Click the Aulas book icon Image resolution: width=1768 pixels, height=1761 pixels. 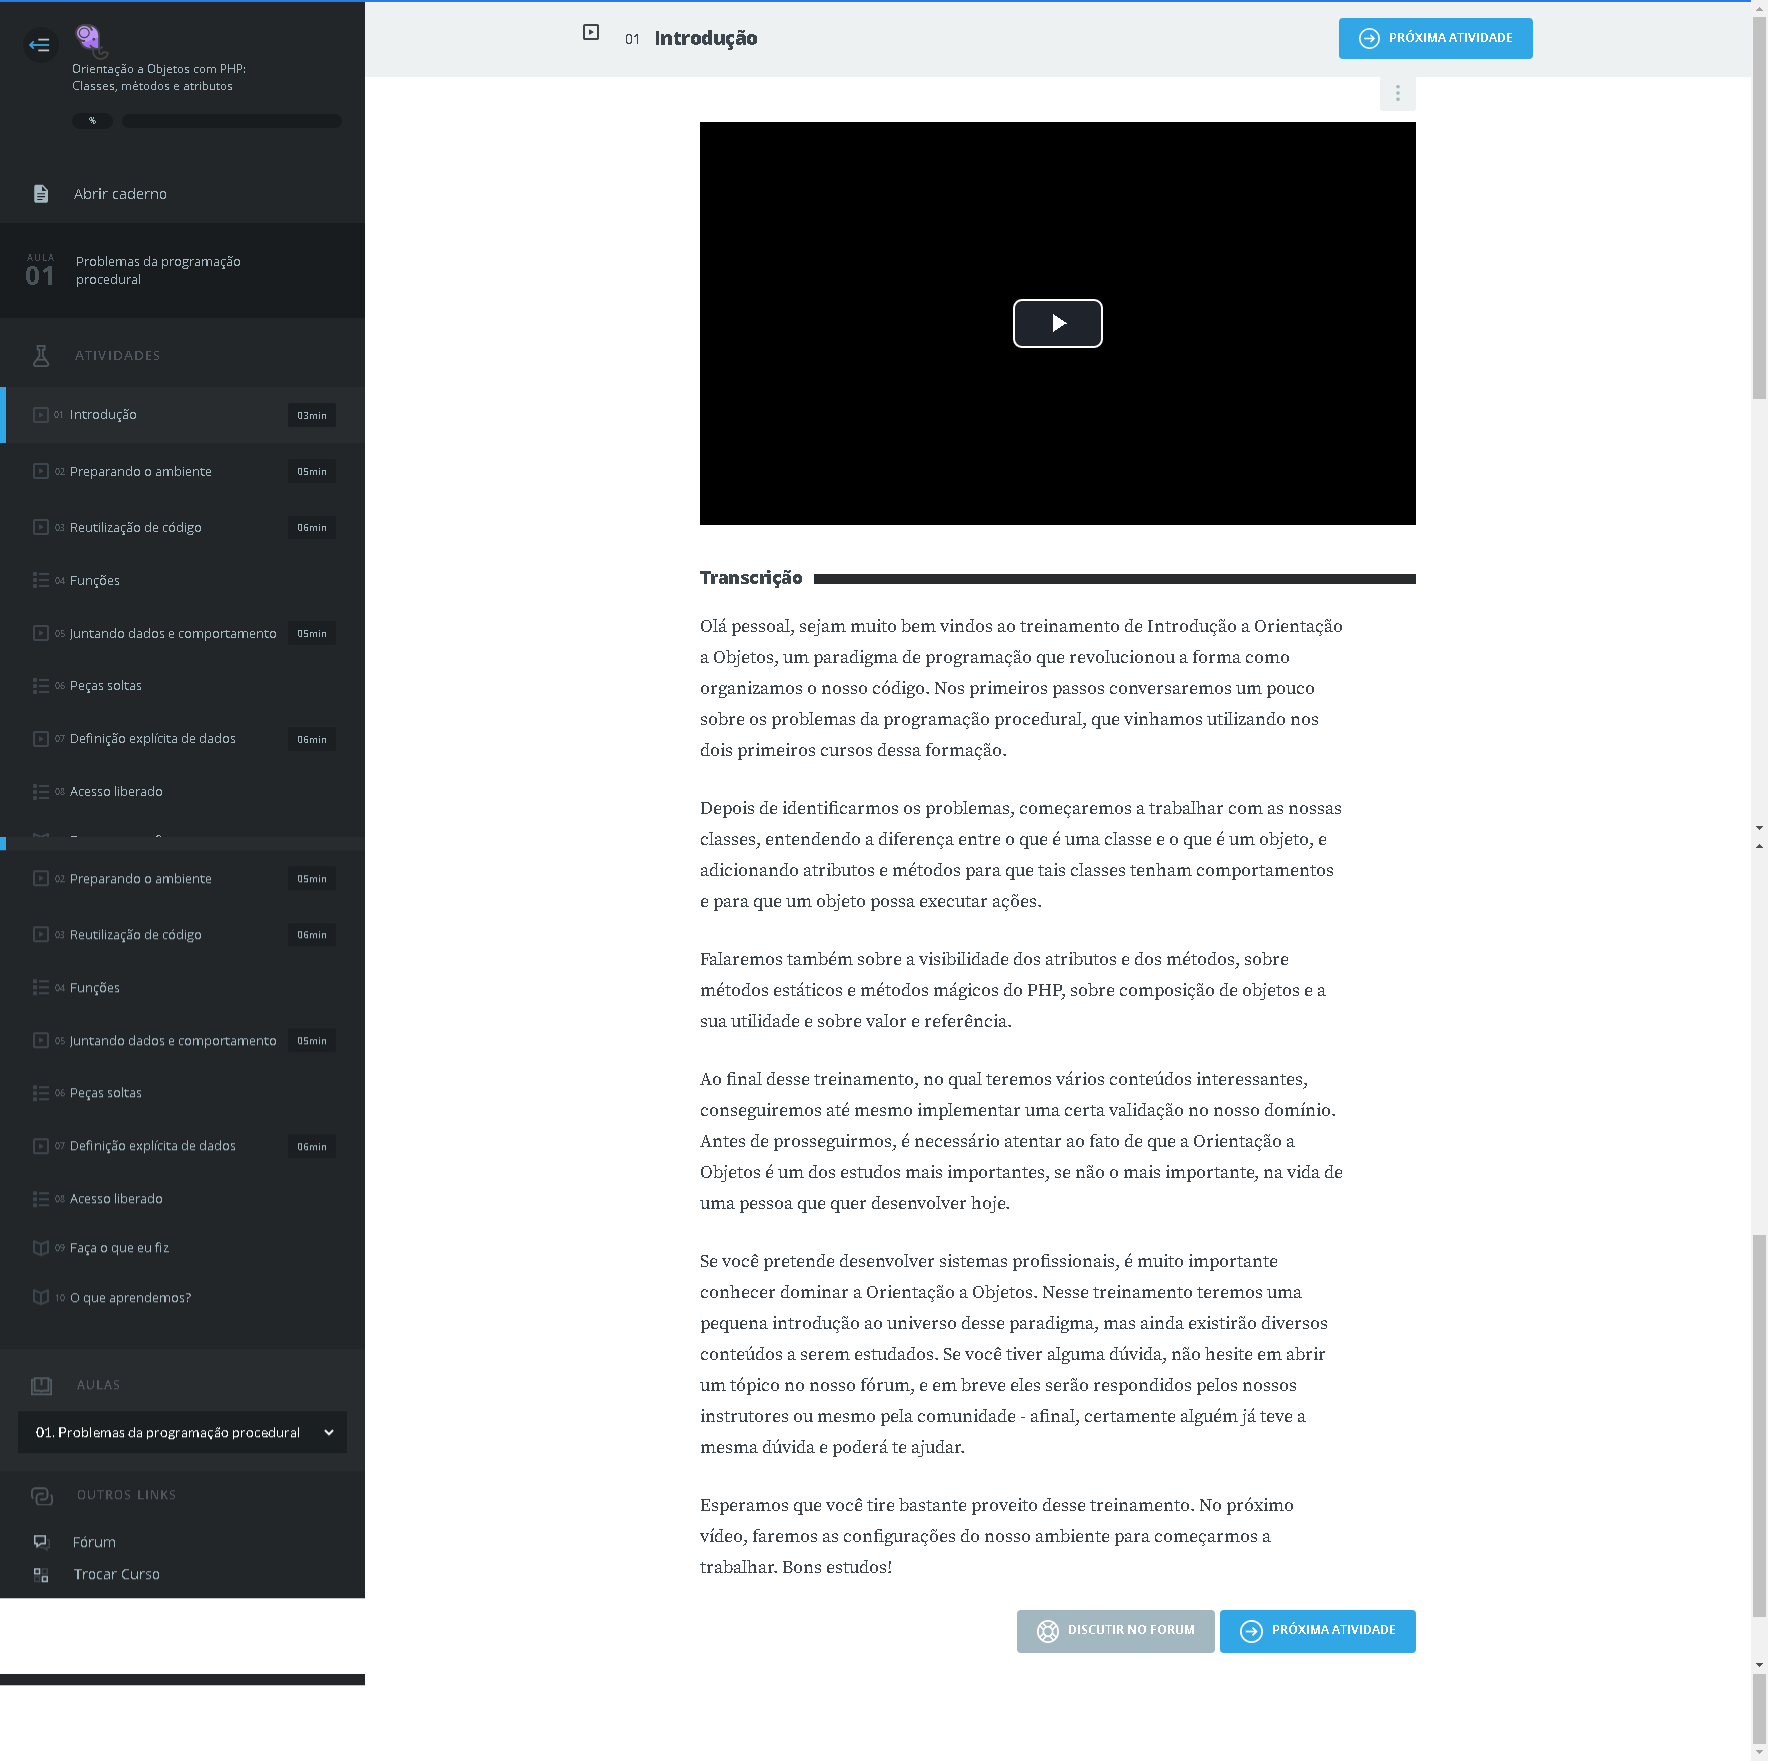click(41, 1385)
